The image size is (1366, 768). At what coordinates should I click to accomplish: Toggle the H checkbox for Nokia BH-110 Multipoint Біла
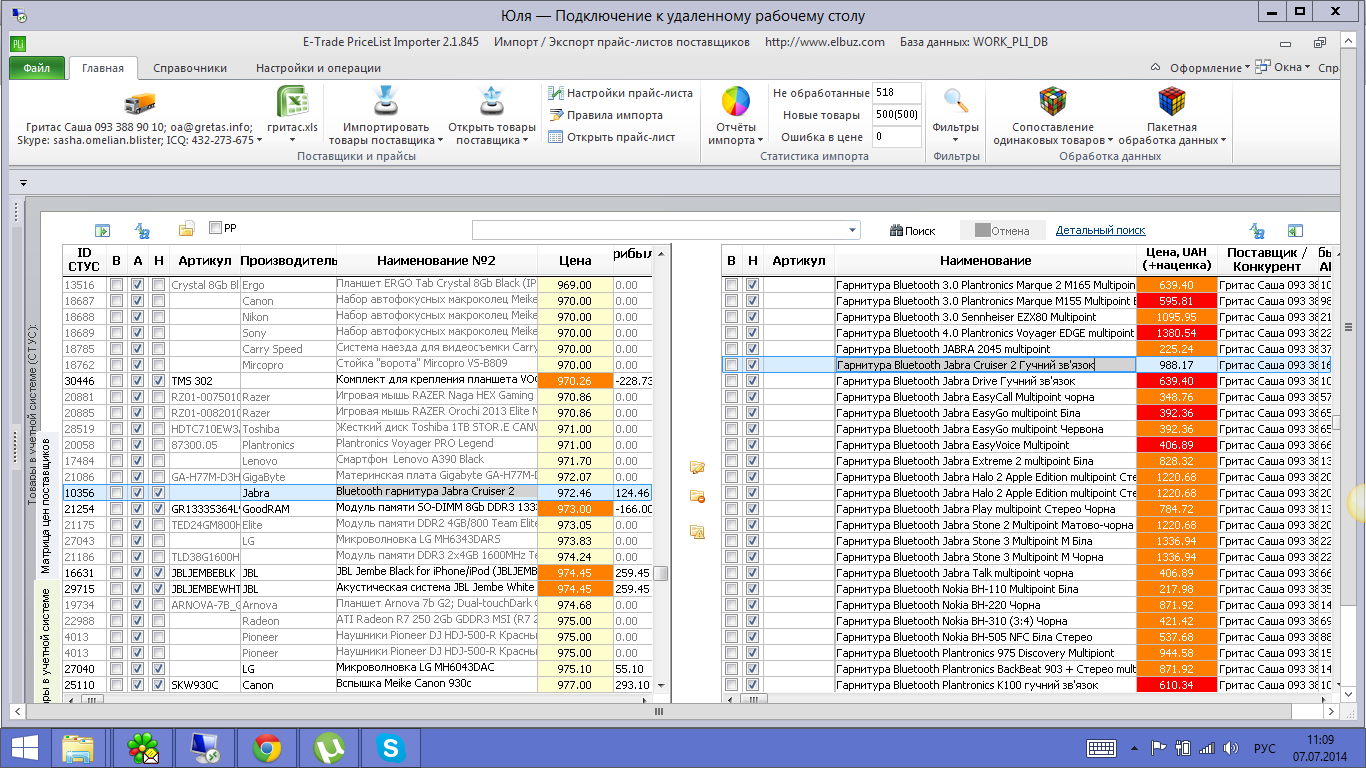pos(752,589)
